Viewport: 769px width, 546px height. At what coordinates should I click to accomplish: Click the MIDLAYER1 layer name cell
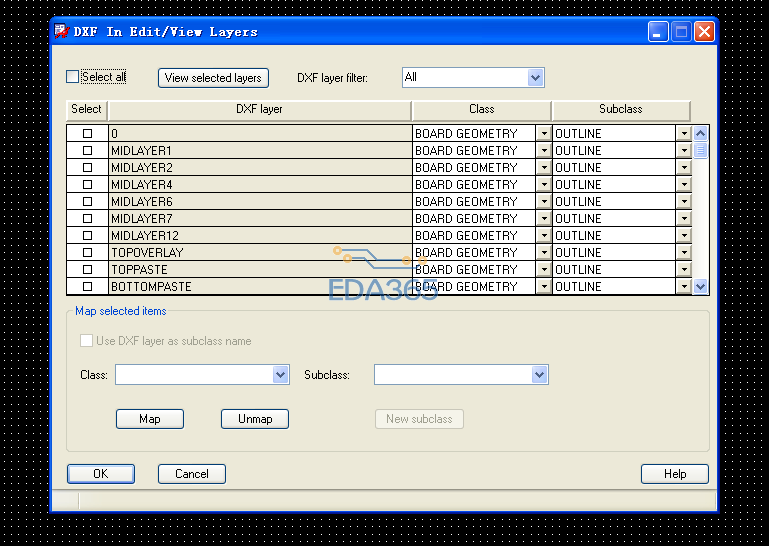[260, 151]
